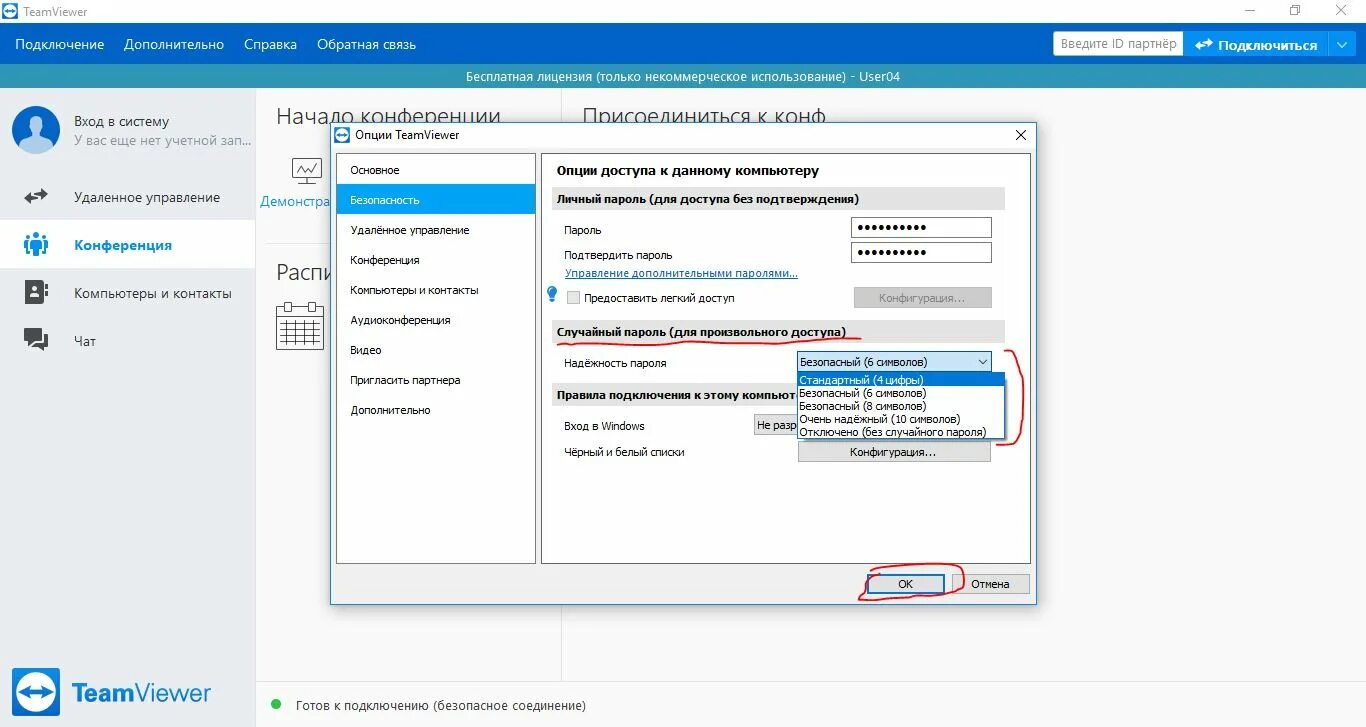Screen dimensions: 1366x727
Task: Click the Подтвердить пароль input field
Action: [921, 253]
